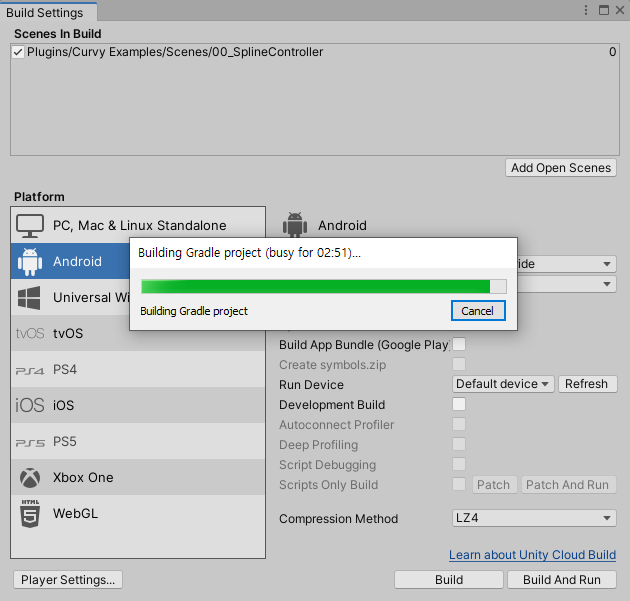Select the WebGL platform row
The height and width of the screenshot is (601, 630).
click(138, 513)
